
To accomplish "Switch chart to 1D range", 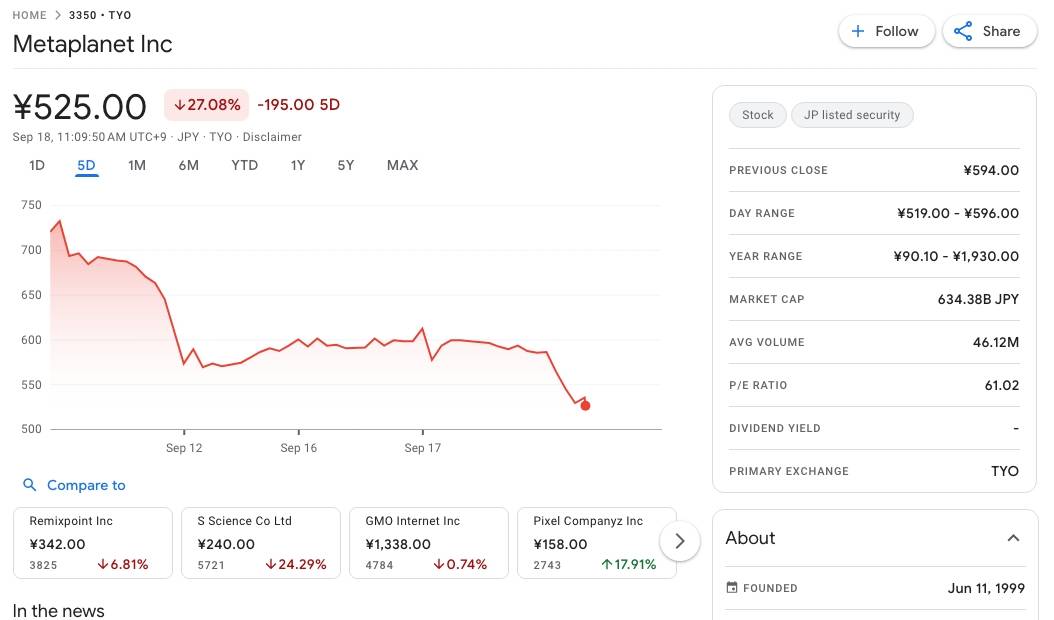I will [x=37, y=165].
